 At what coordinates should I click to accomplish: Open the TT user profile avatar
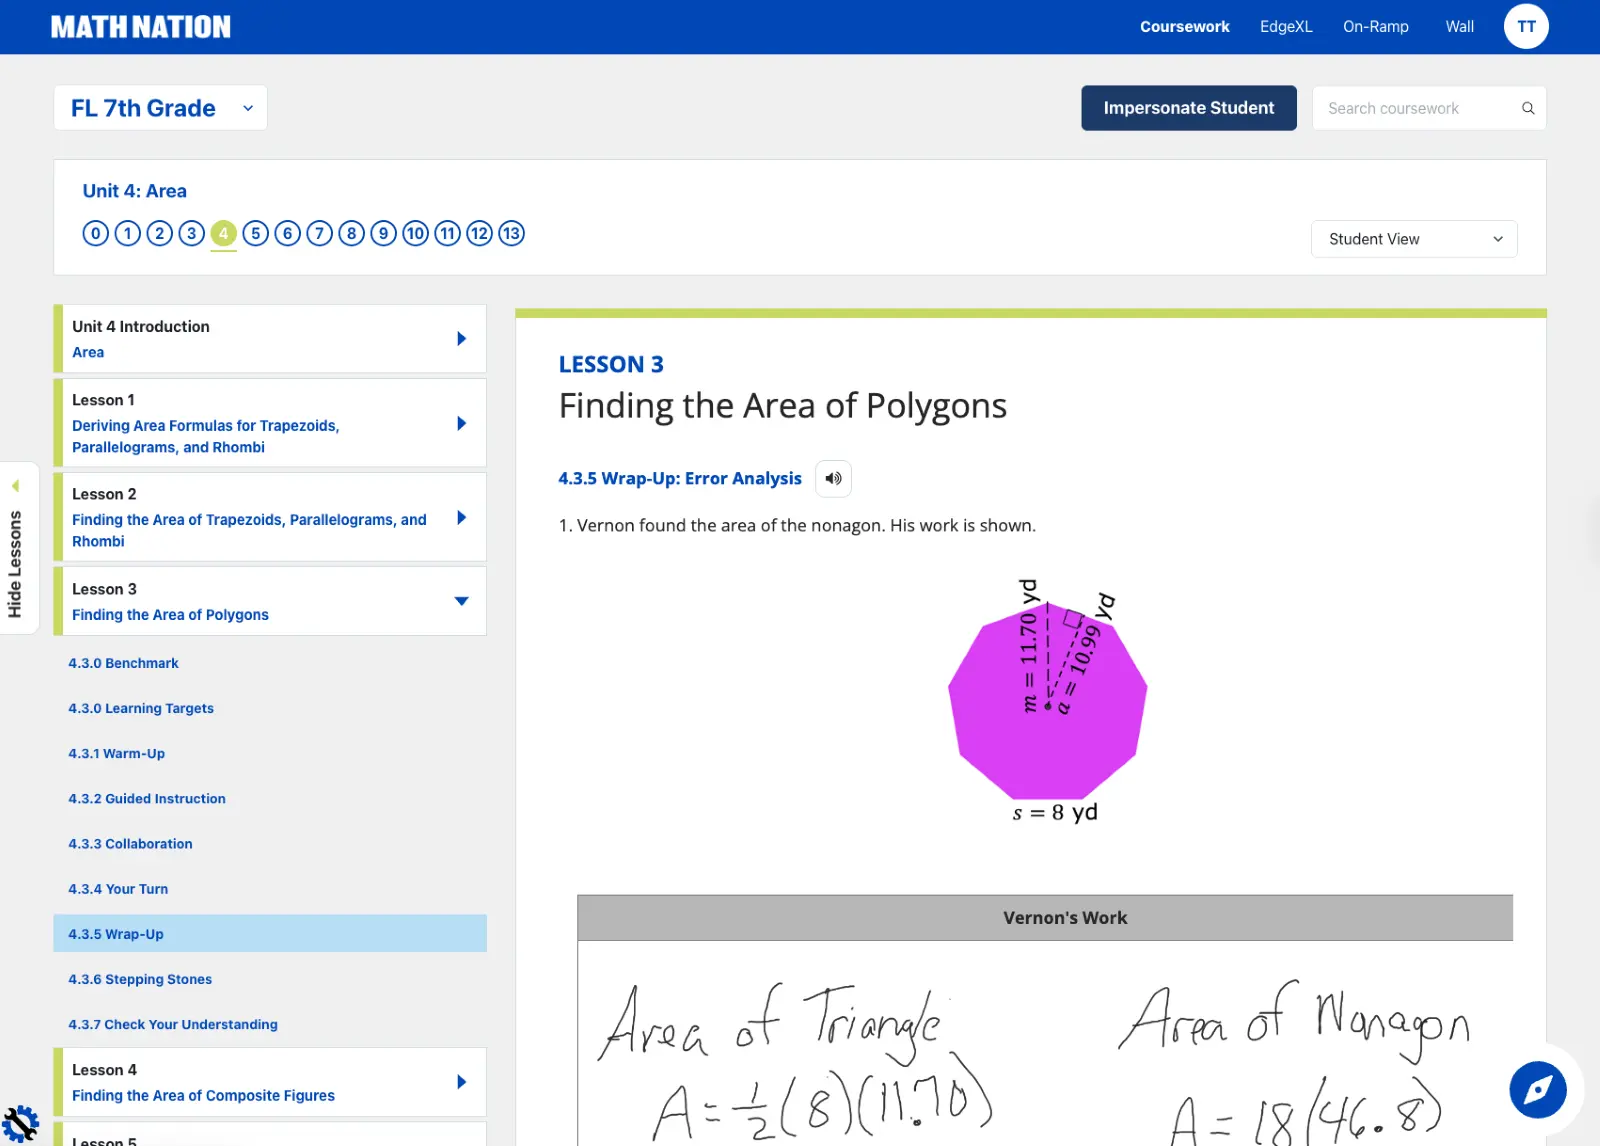(x=1525, y=27)
